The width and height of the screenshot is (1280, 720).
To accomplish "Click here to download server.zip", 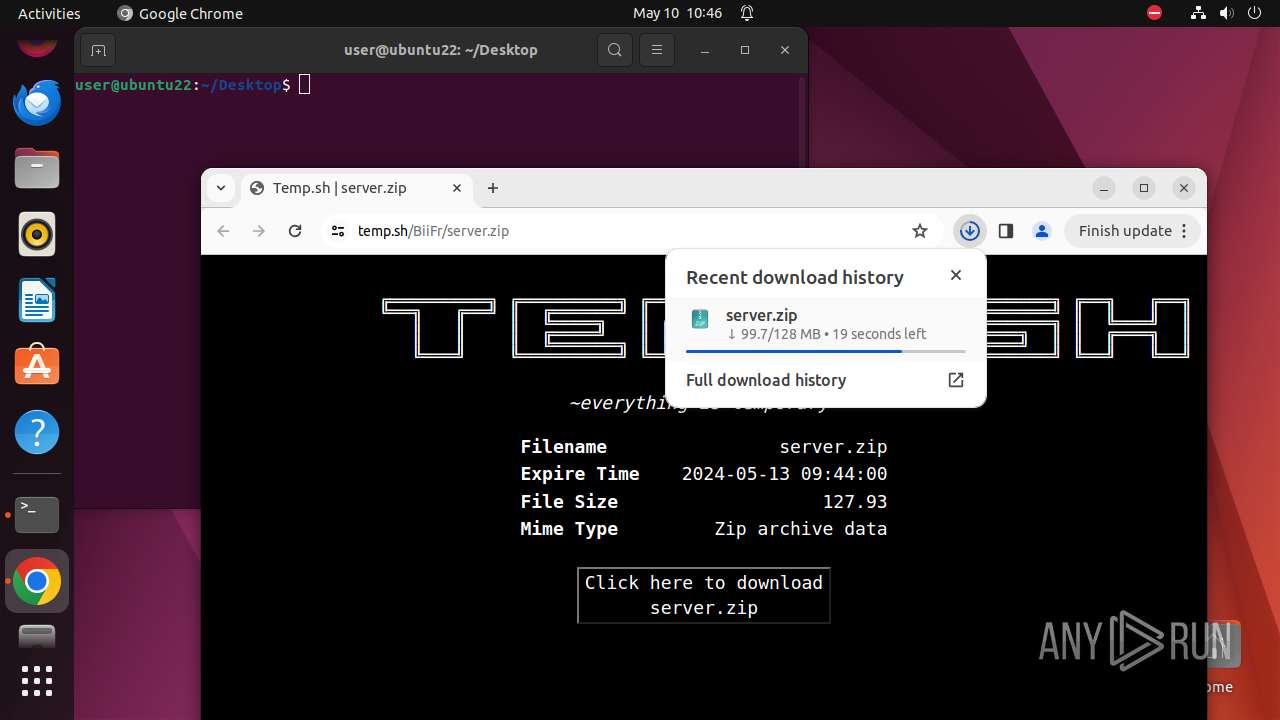I will pyautogui.click(x=704, y=595).
